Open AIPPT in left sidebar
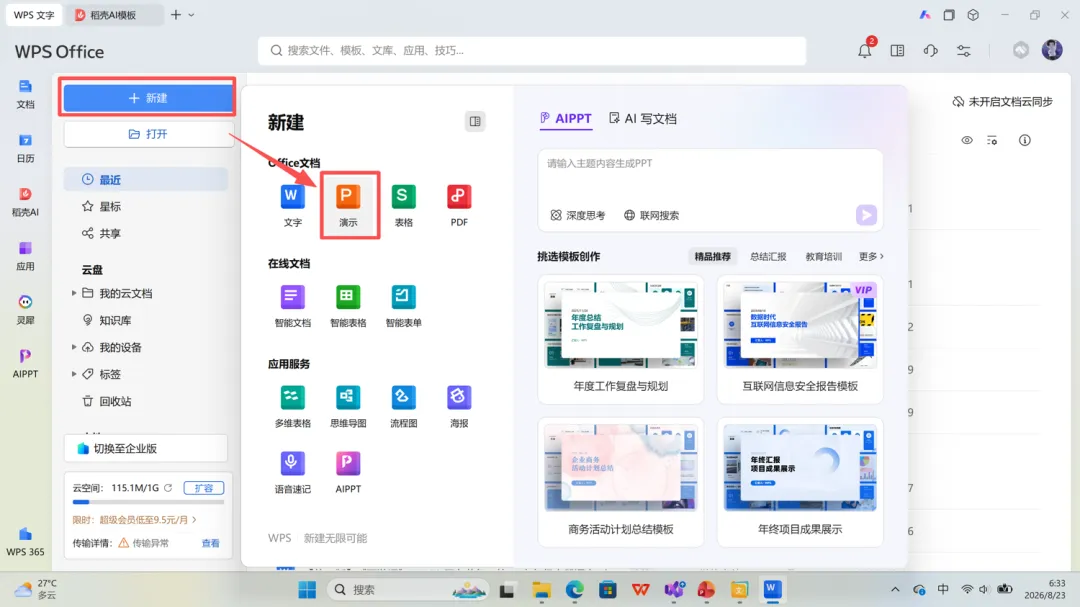 click(x=25, y=364)
